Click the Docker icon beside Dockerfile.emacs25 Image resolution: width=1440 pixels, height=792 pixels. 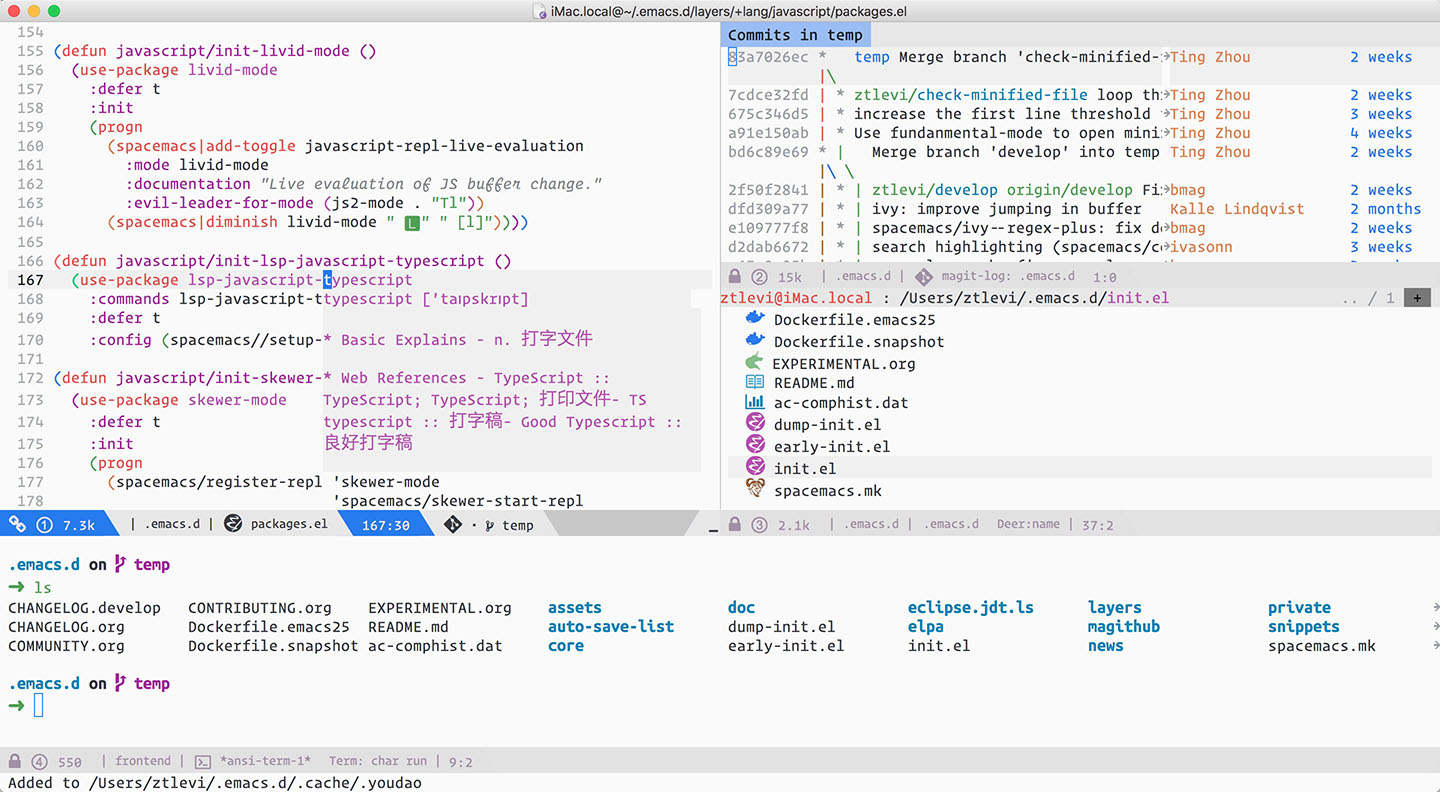[755, 319]
